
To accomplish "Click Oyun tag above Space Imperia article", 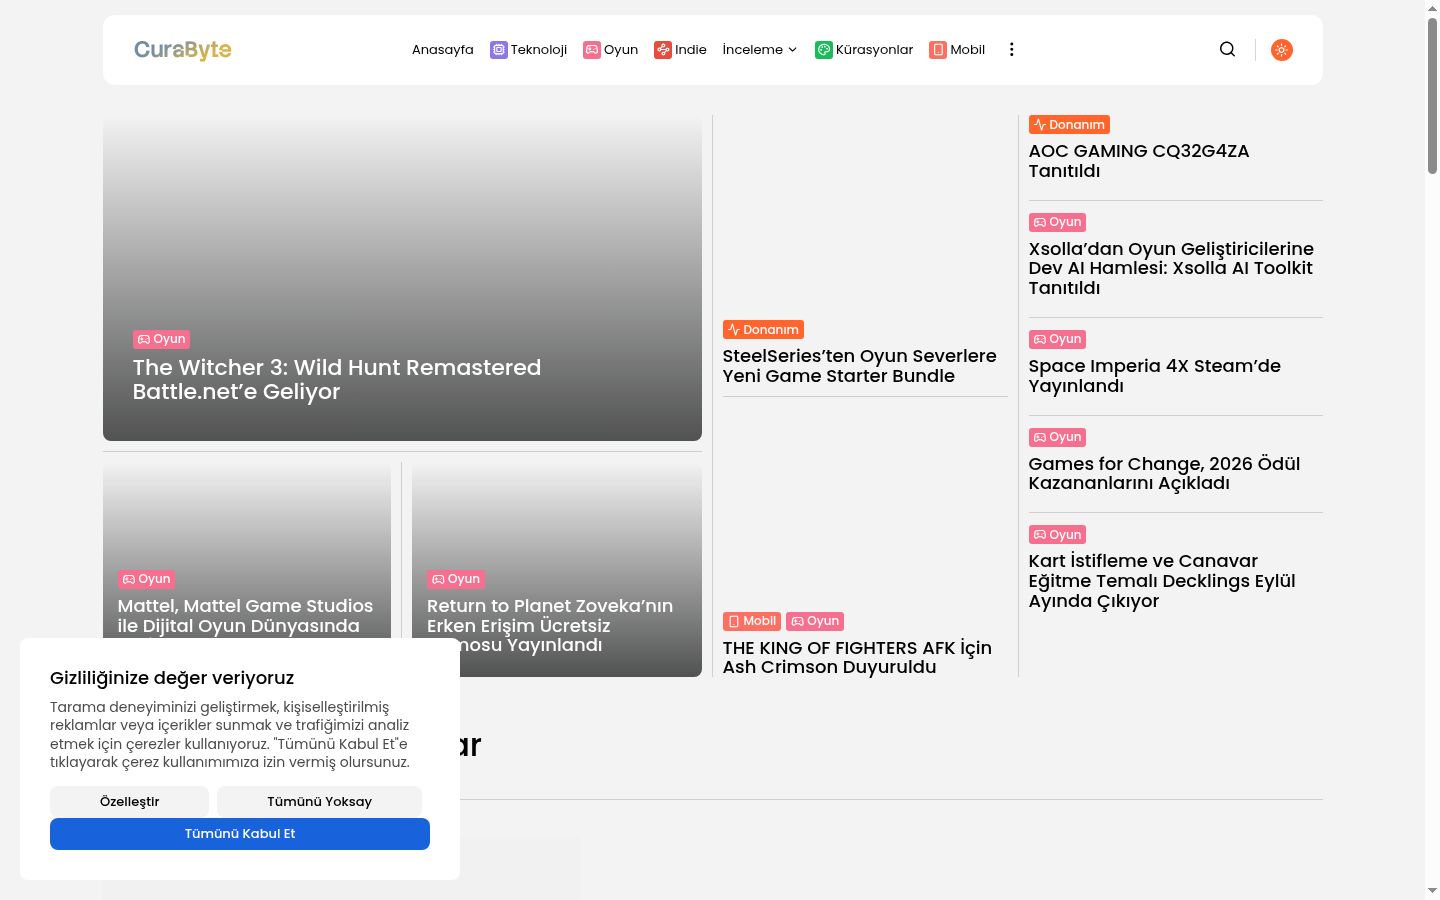I will point(1057,339).
